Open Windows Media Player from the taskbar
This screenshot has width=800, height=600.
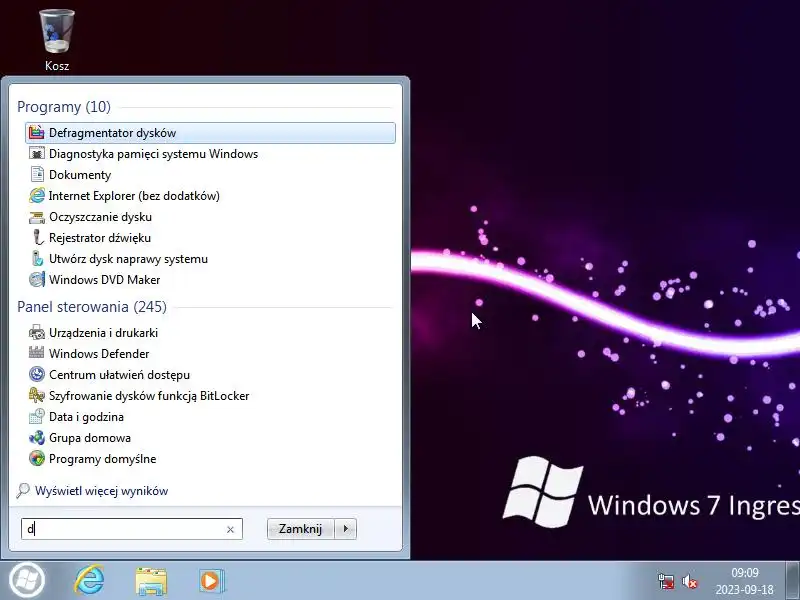[212, 581]
